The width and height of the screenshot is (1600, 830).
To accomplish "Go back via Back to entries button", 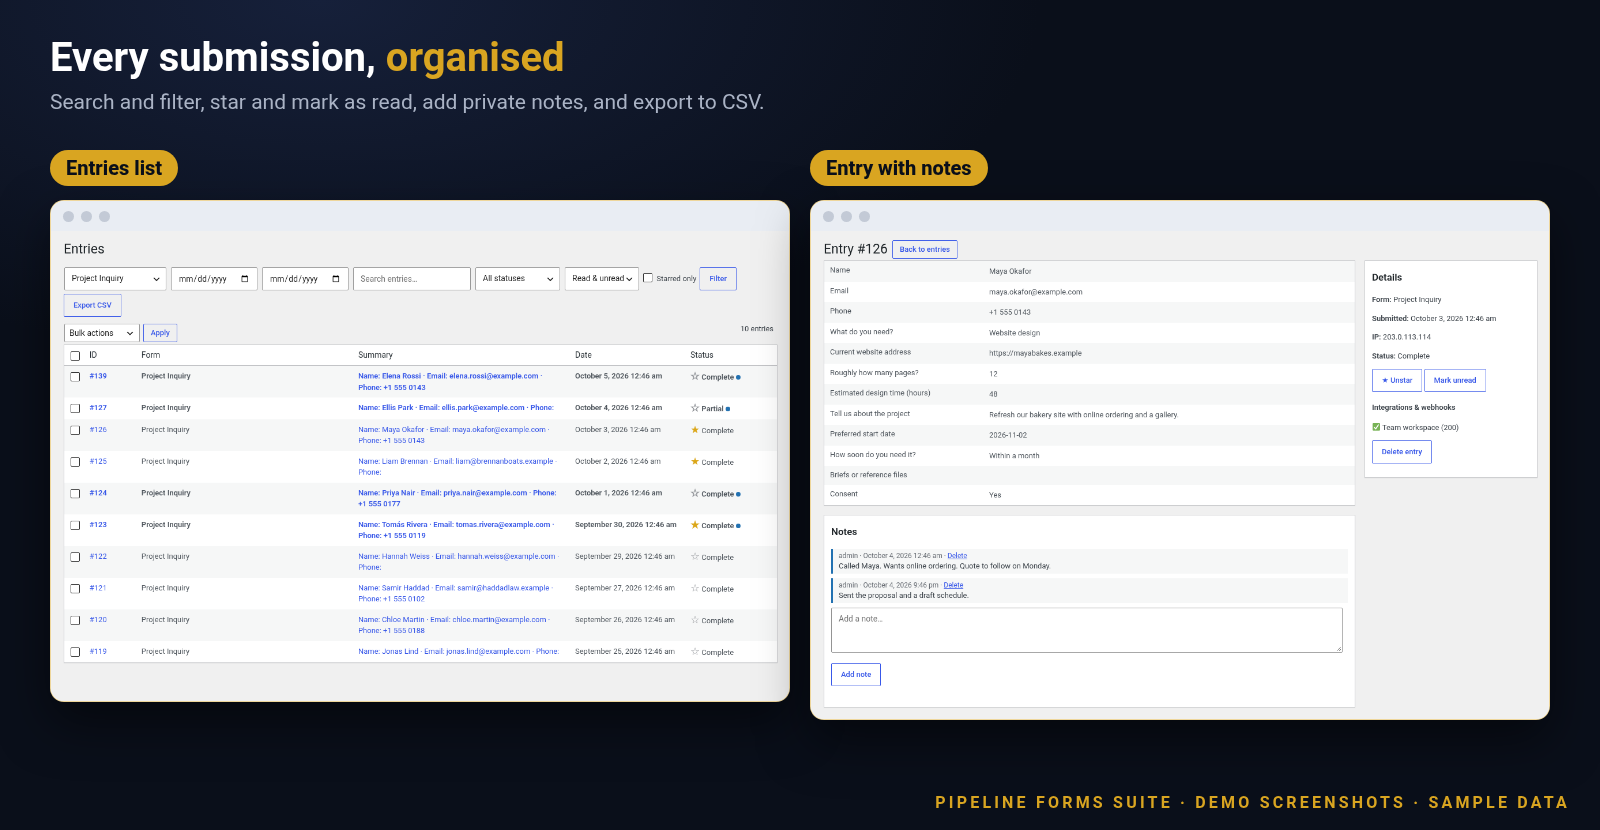I will pos(925,249).
